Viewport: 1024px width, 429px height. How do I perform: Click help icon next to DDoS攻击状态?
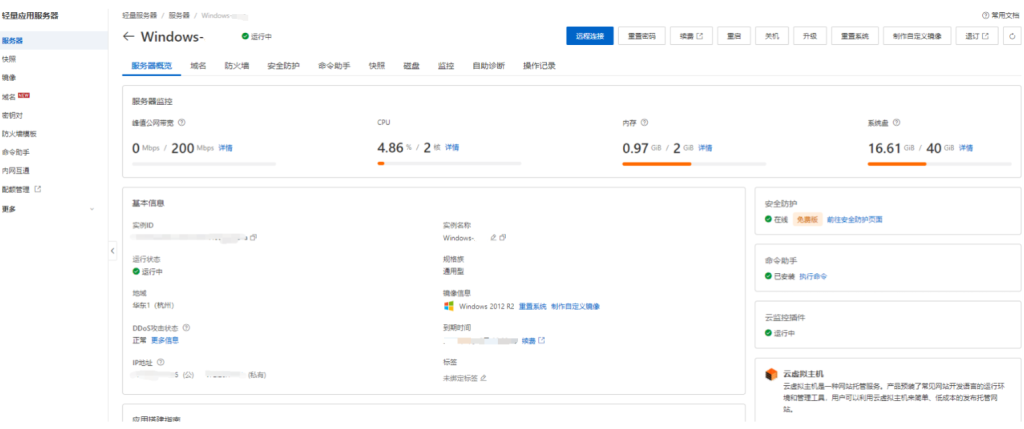(187, 328)
